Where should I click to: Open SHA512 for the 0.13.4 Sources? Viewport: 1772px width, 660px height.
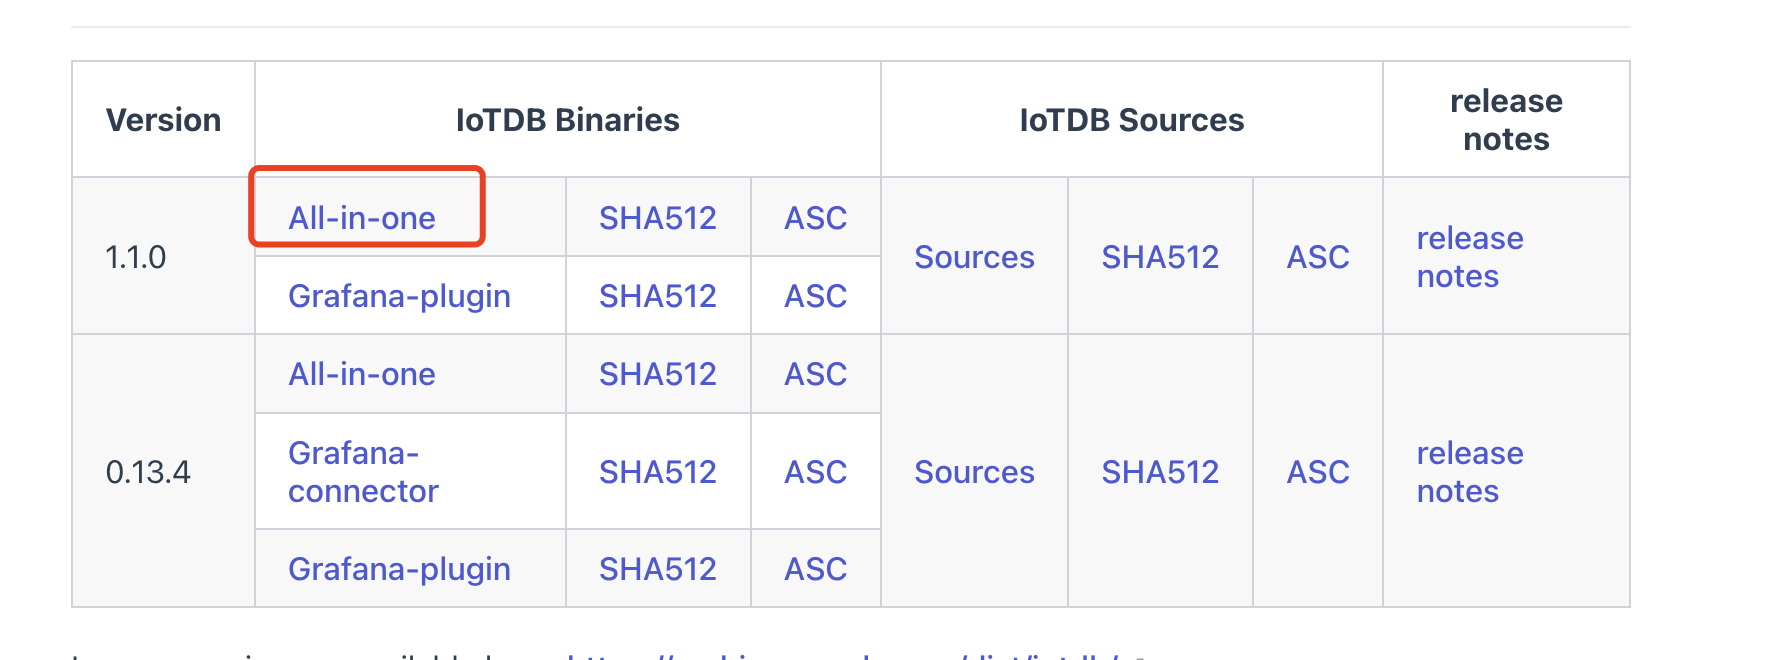[x=1160, y=472]
